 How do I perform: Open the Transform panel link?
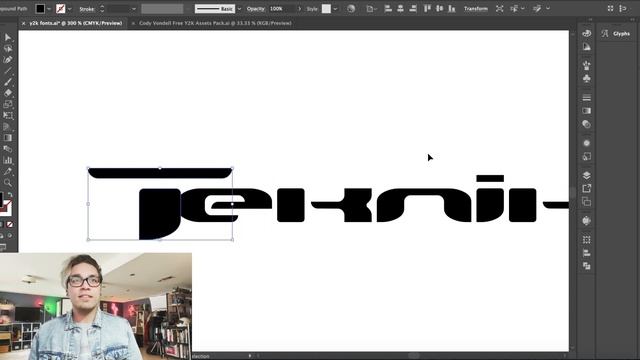(x=476, y=9)
